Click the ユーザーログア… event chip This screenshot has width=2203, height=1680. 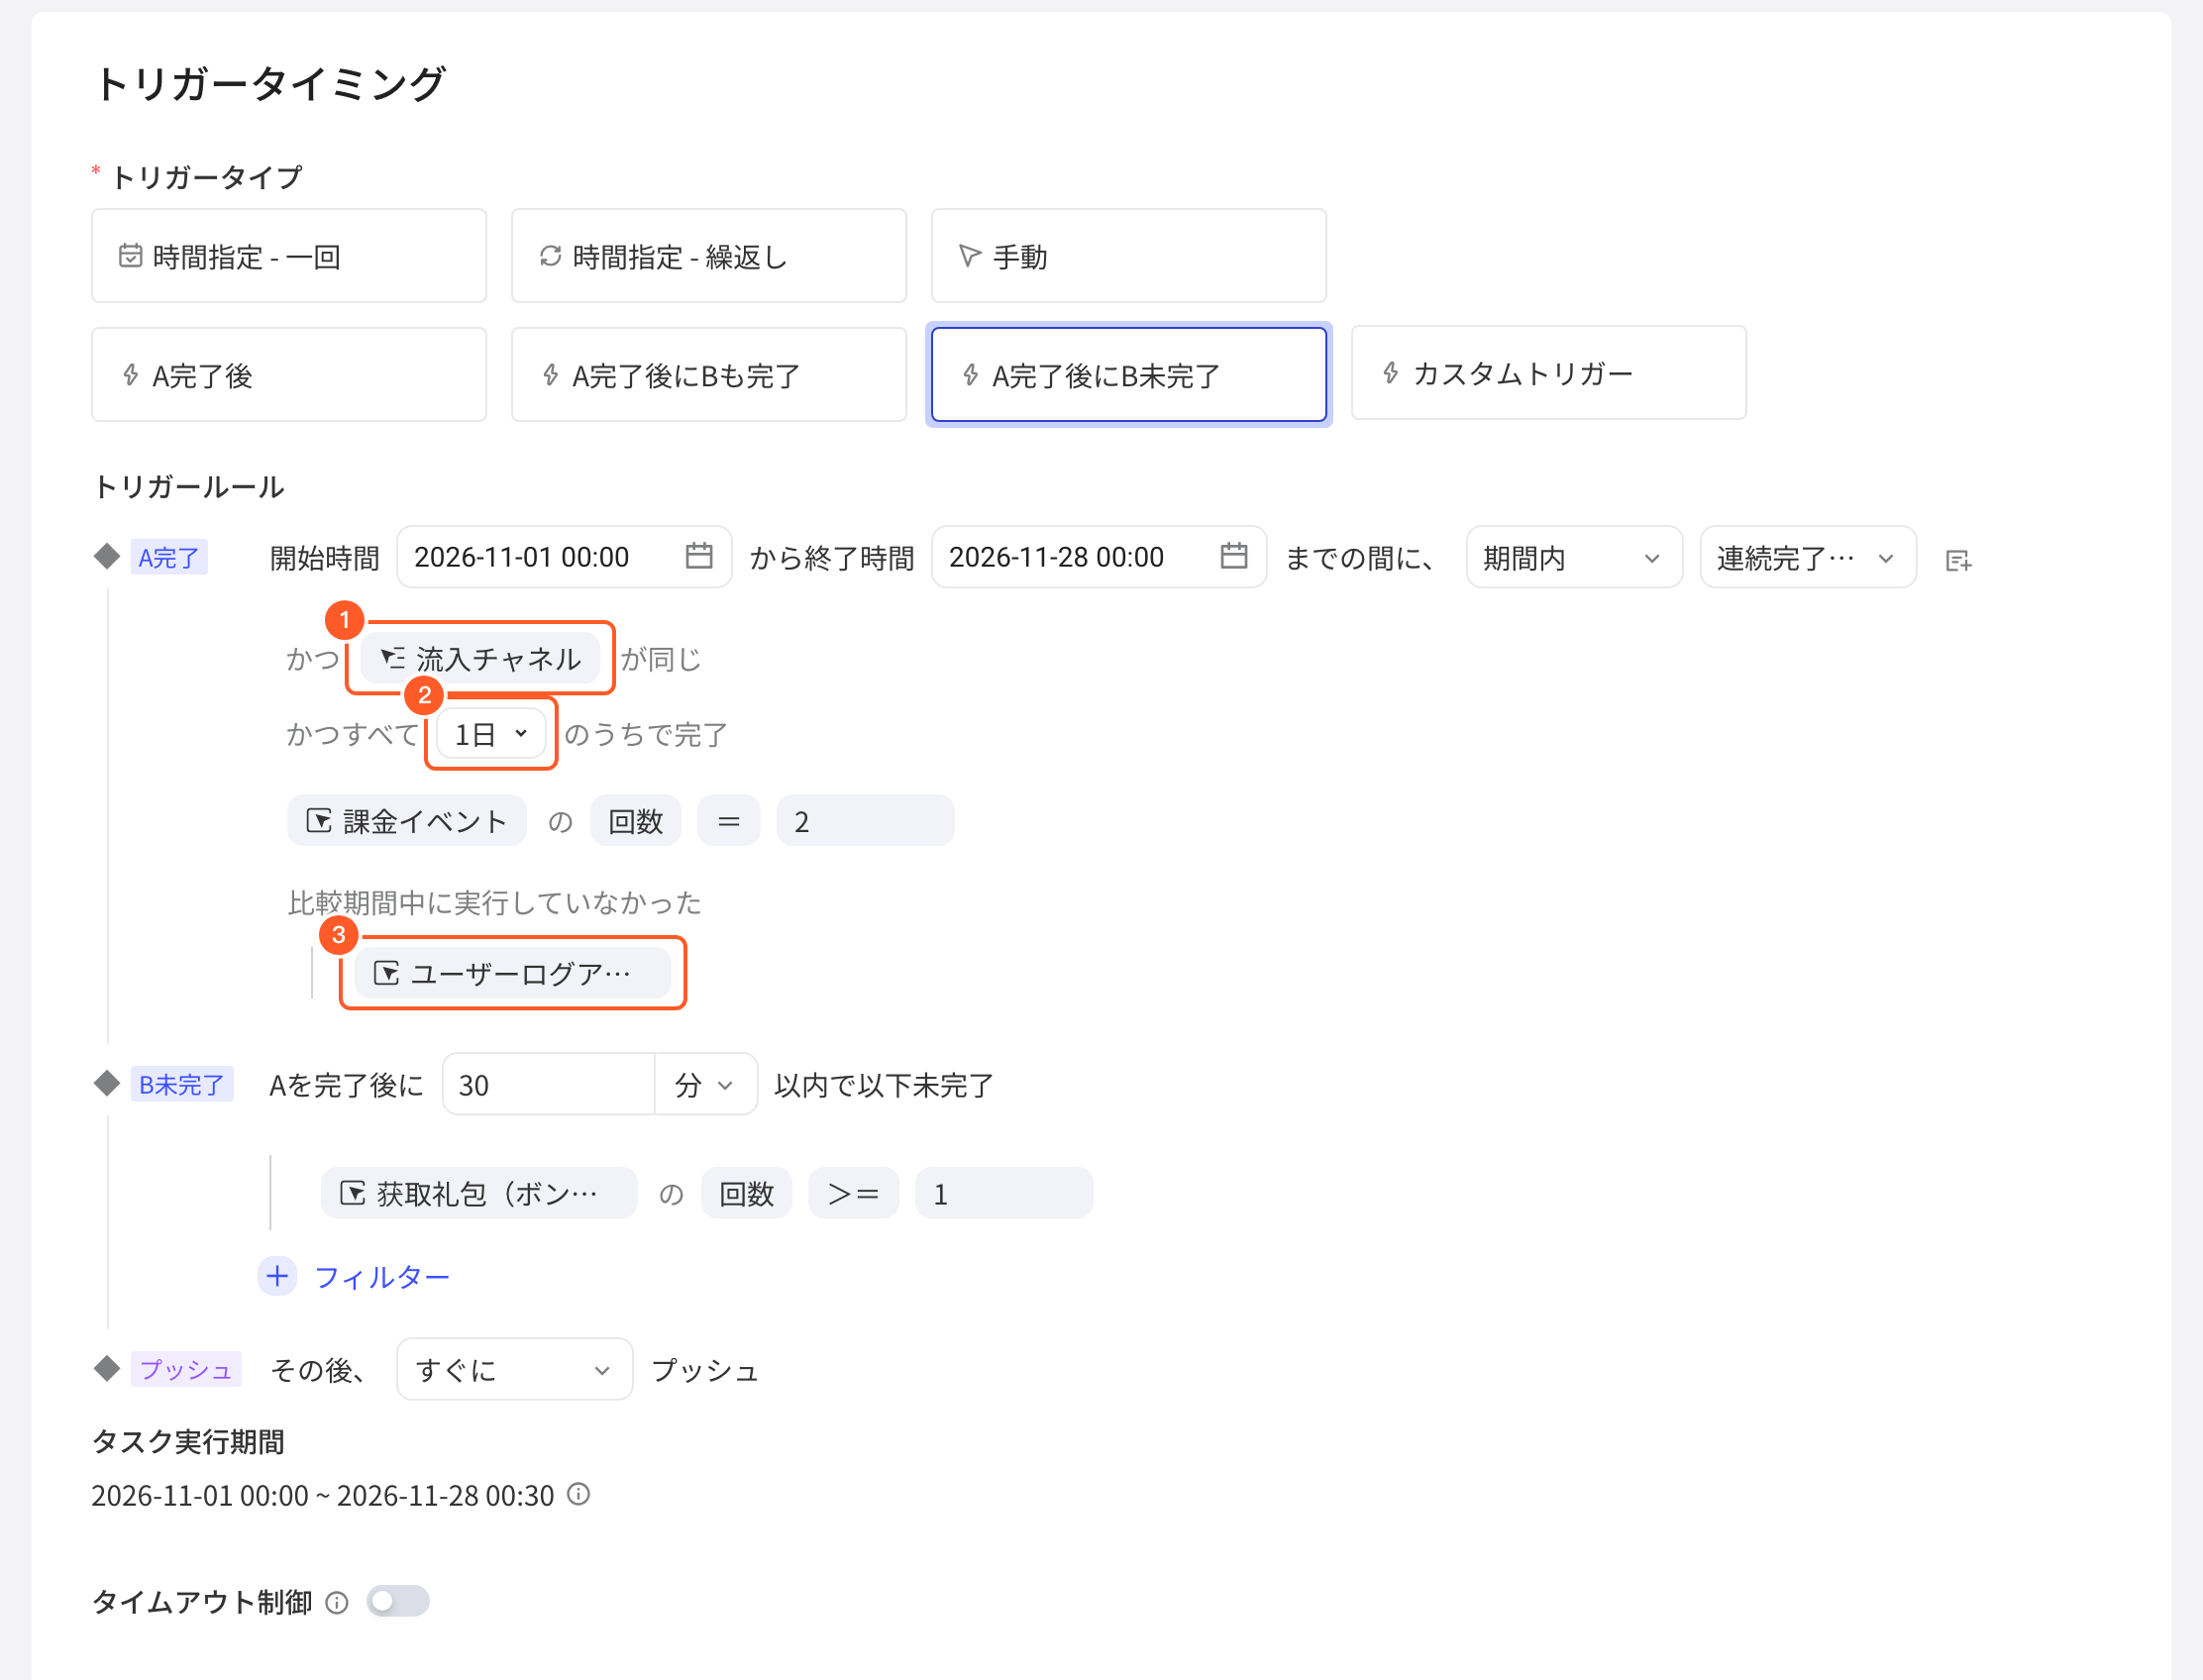point(513,973)
